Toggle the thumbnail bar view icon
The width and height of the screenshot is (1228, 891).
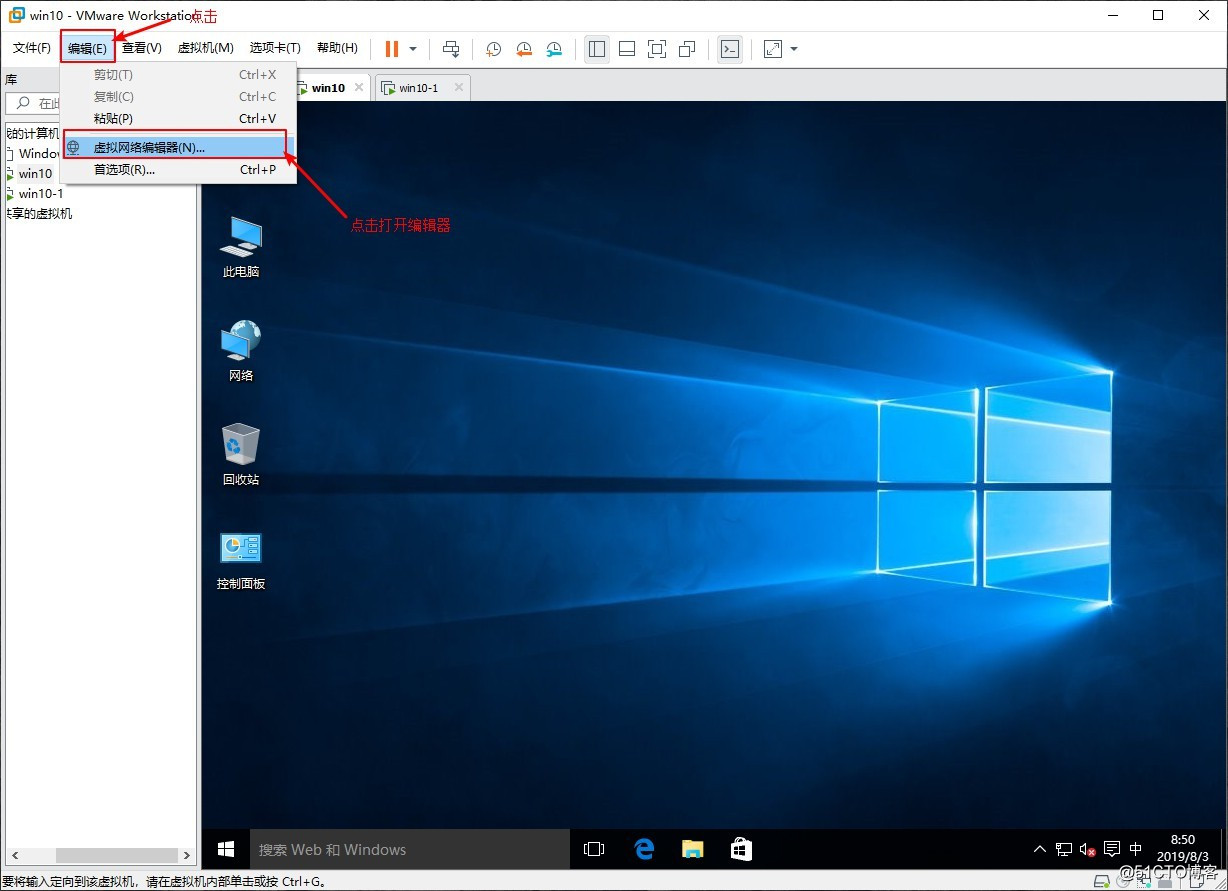pos(627,48)
